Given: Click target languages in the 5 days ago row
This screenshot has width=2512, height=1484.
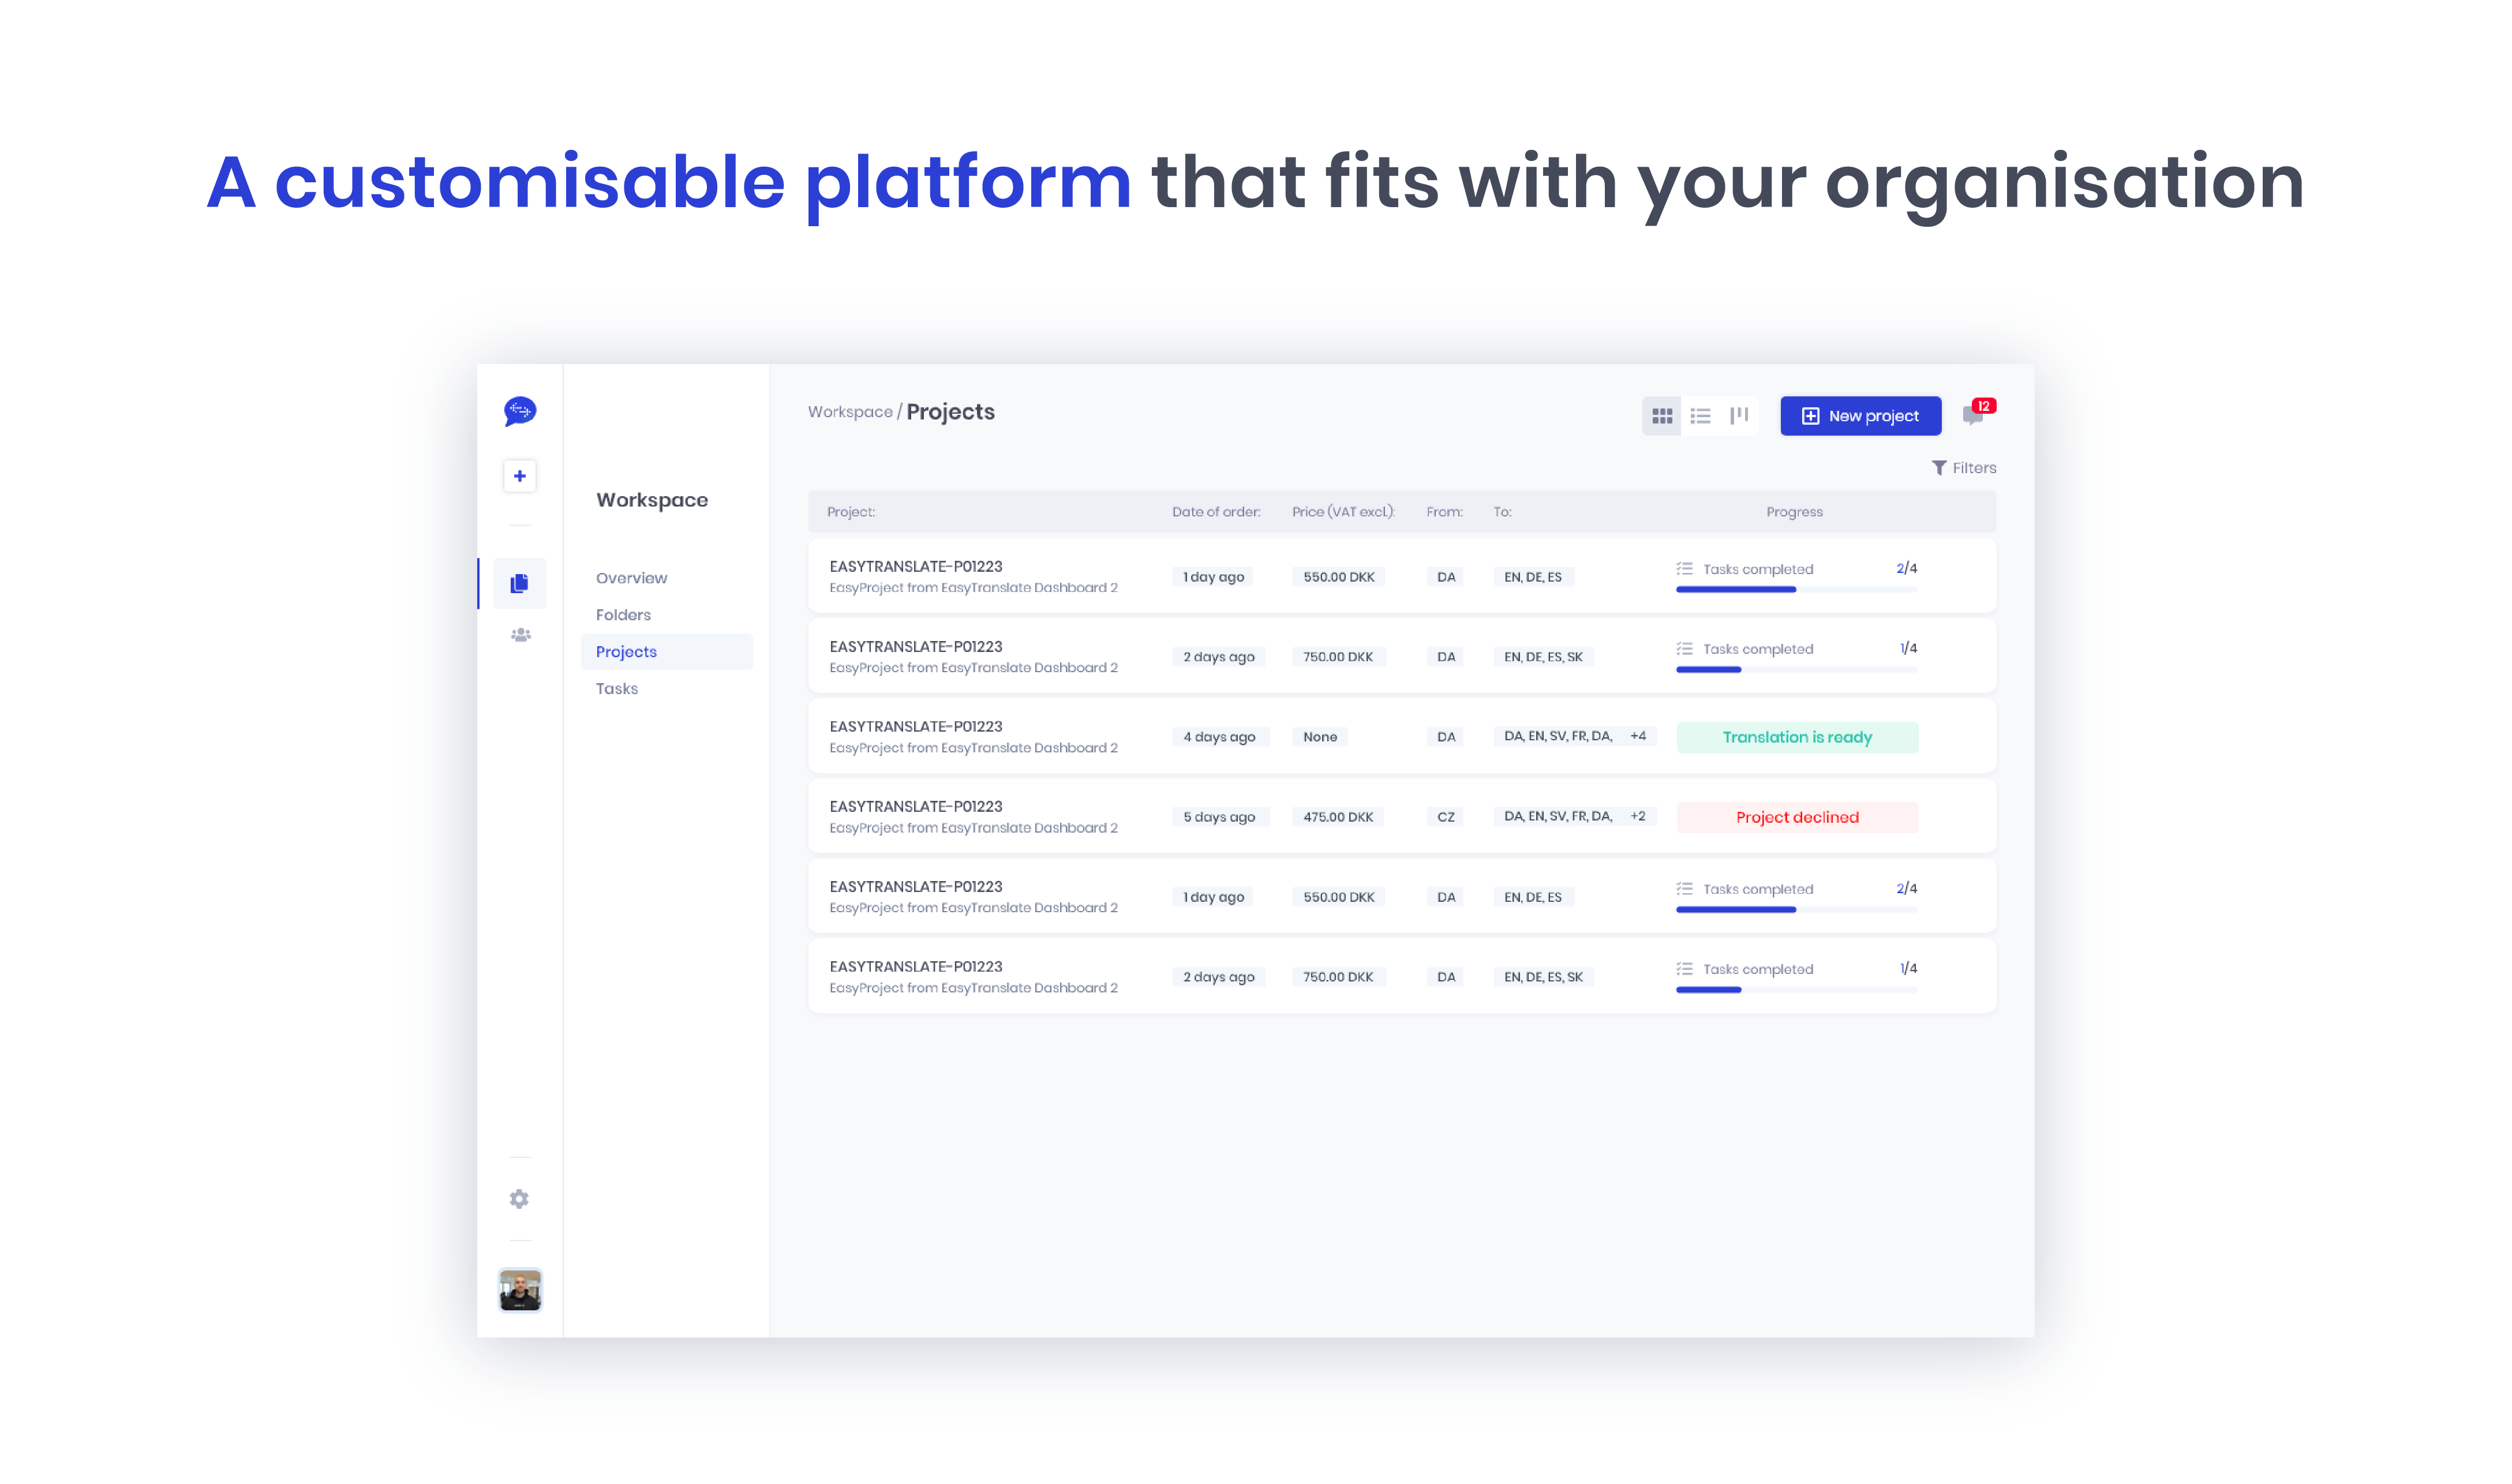Looking at the screenshot, I should click(1558, 816).
